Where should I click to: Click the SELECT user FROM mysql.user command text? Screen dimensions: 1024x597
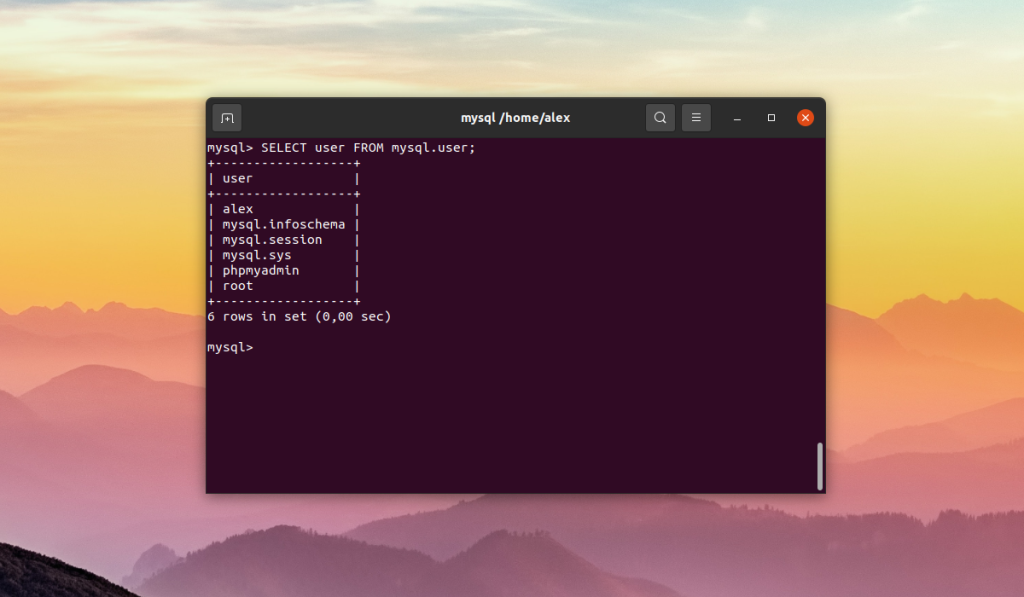[x=368, y=148]
